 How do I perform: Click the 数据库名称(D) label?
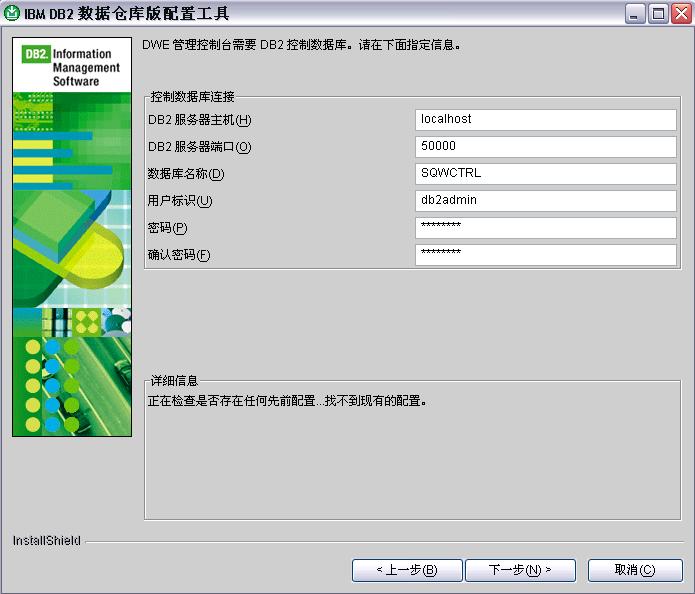coord(186,174)
